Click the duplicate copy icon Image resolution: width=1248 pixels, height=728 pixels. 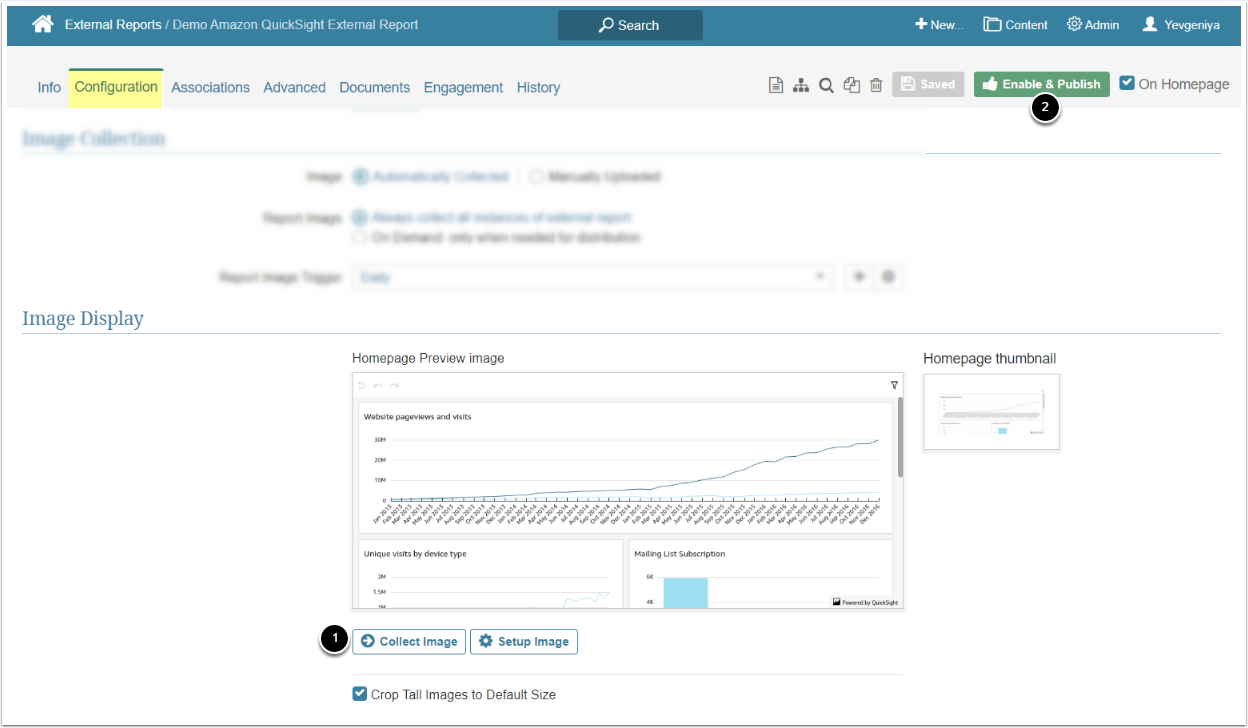851,86
